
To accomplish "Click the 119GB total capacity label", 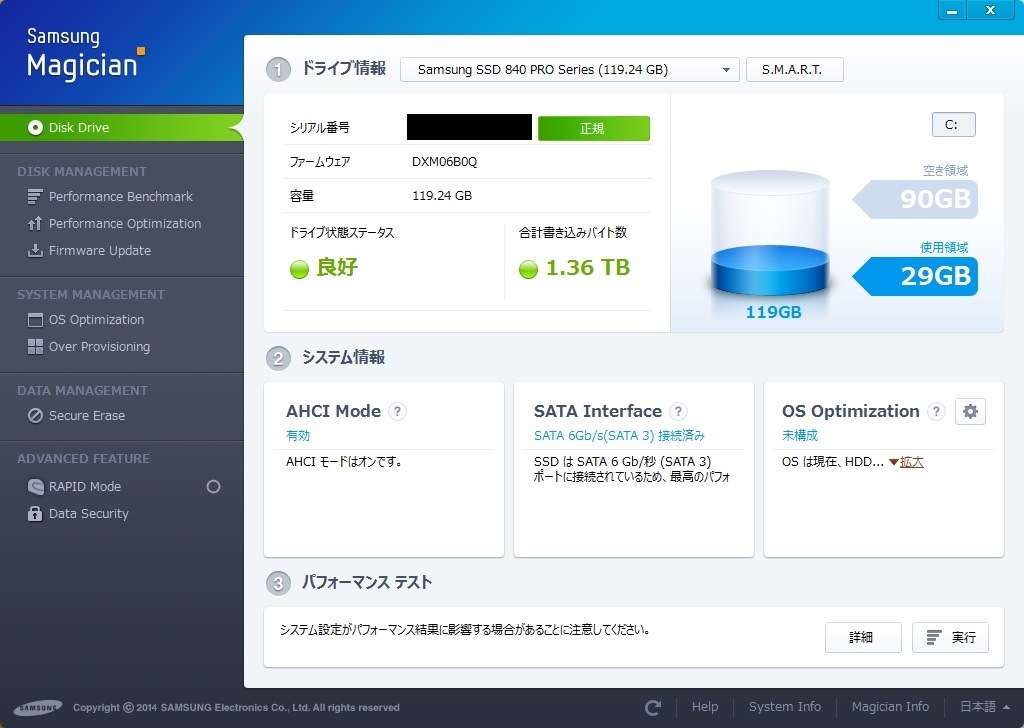I will point(773,312).
